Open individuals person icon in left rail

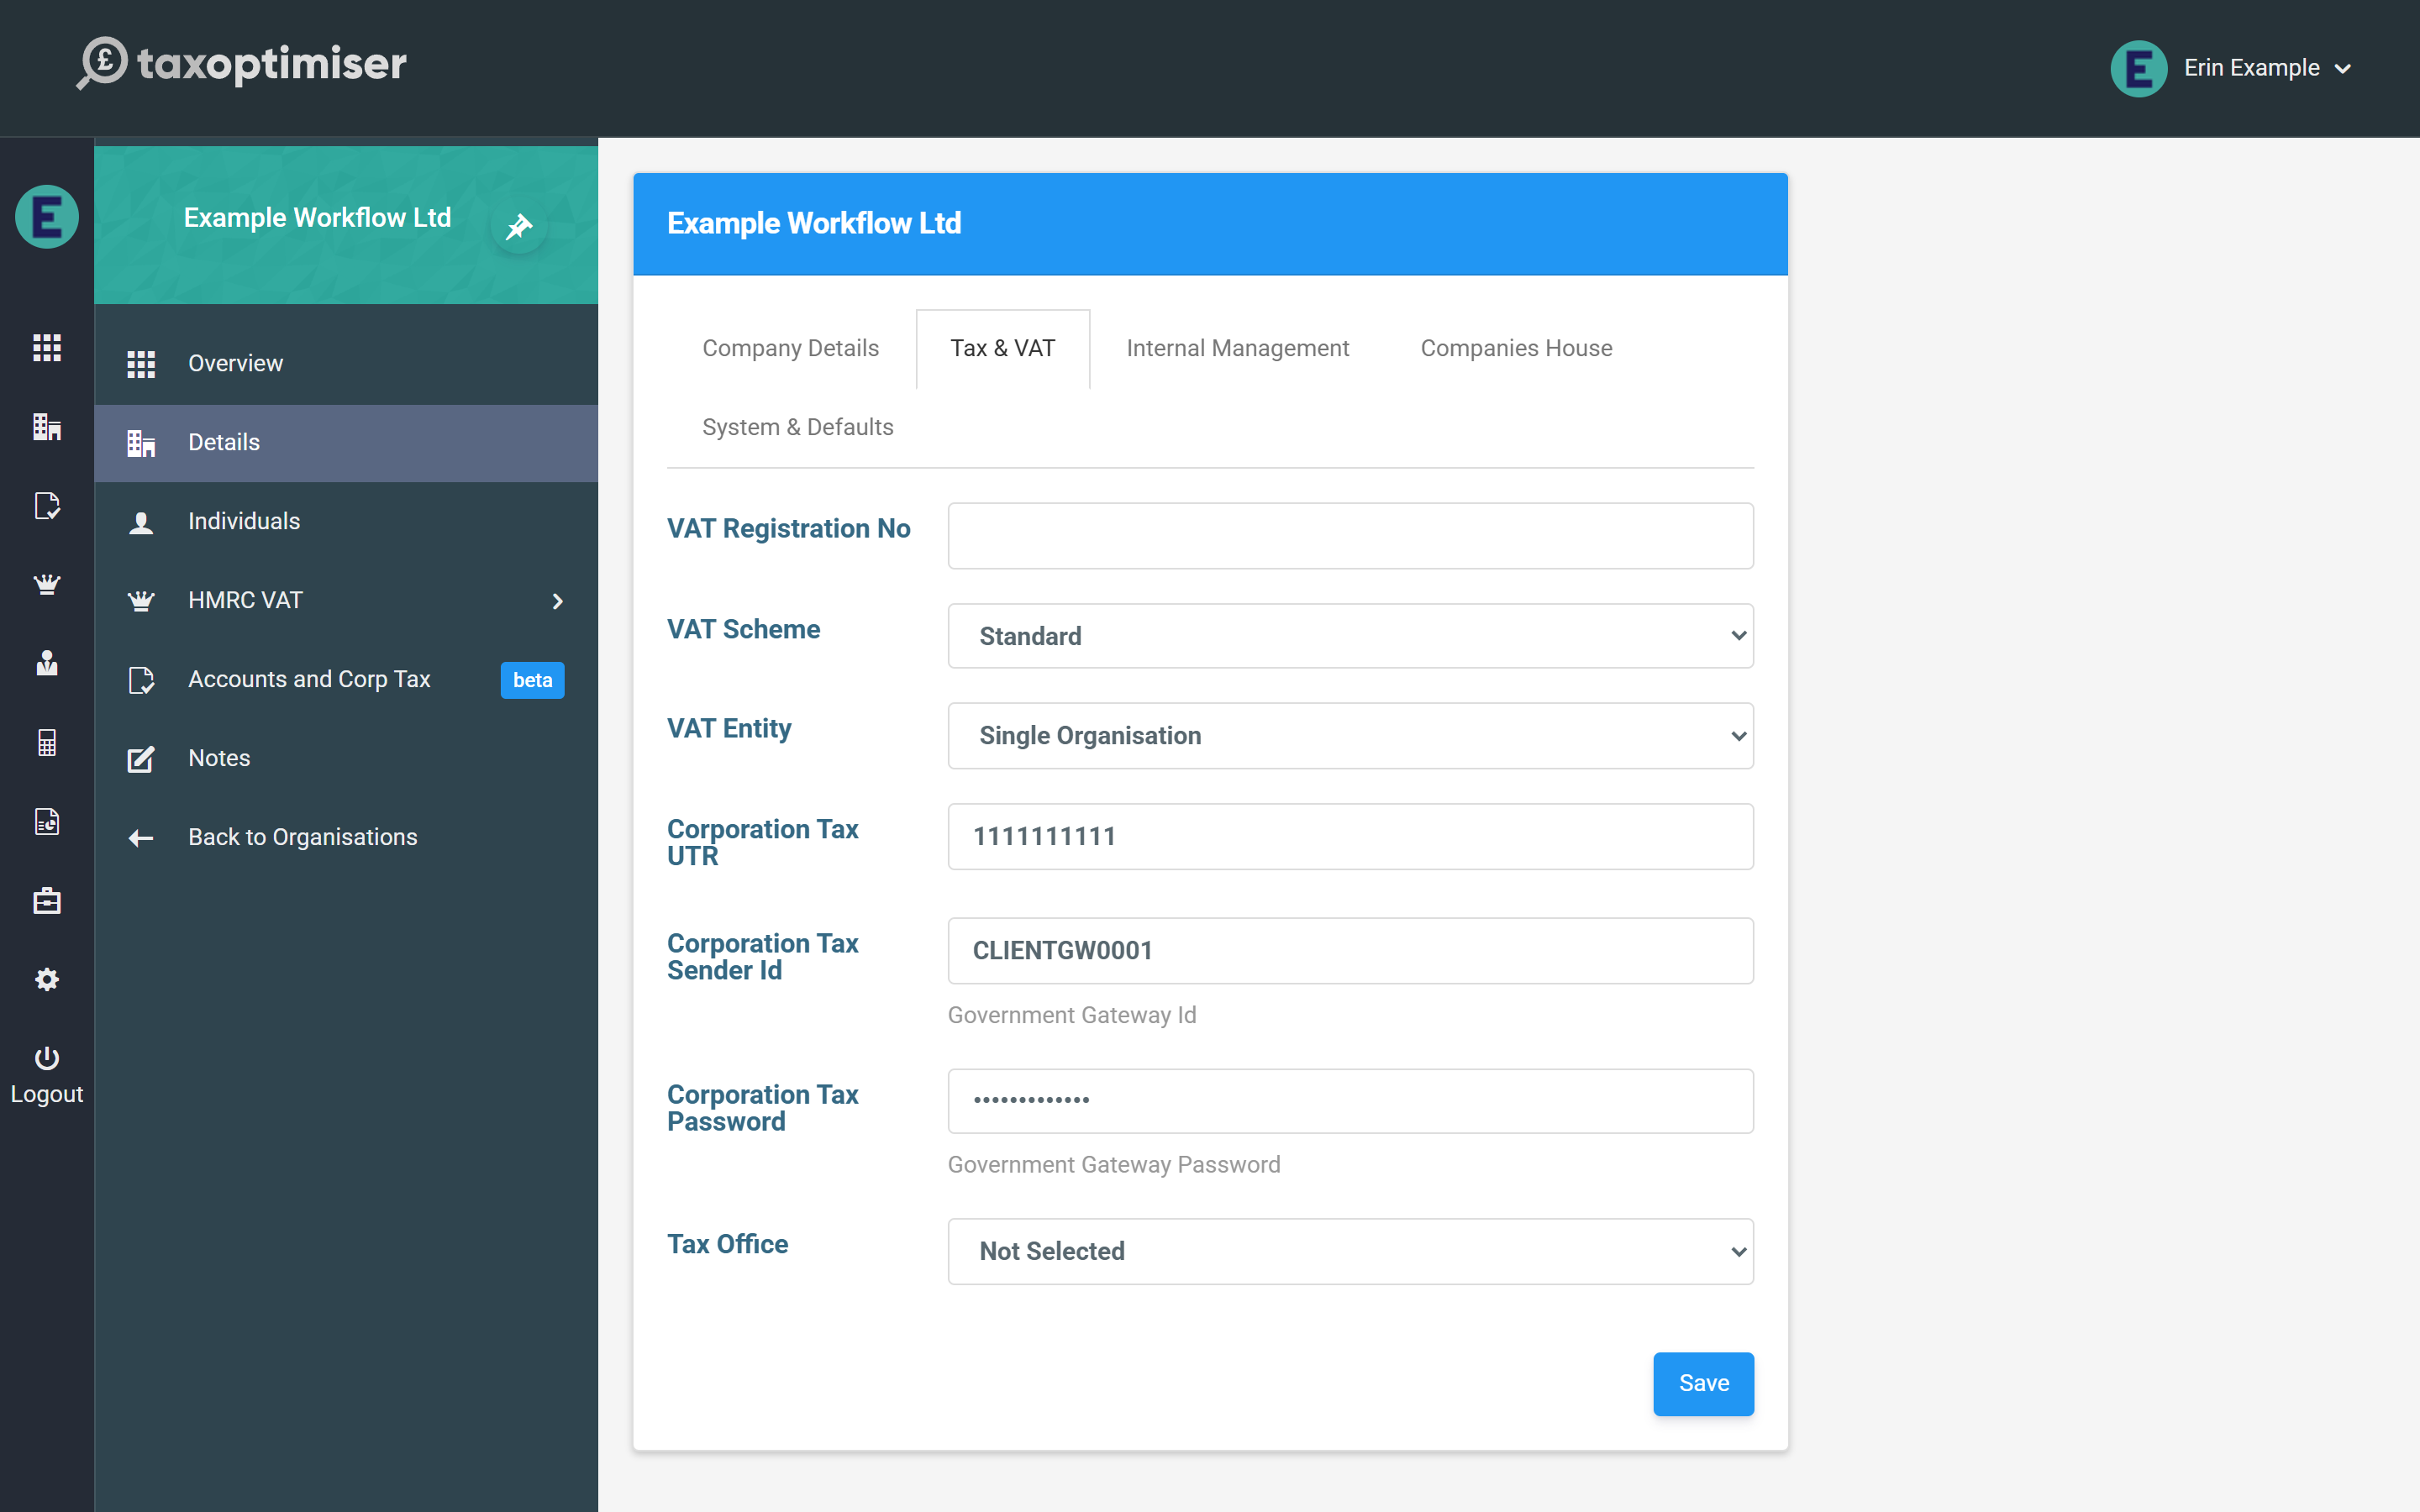tap(47, 663)
